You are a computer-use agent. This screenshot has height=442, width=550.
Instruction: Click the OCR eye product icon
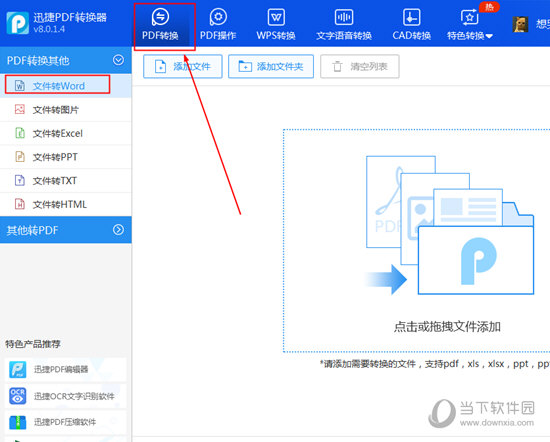coord(18,396)
